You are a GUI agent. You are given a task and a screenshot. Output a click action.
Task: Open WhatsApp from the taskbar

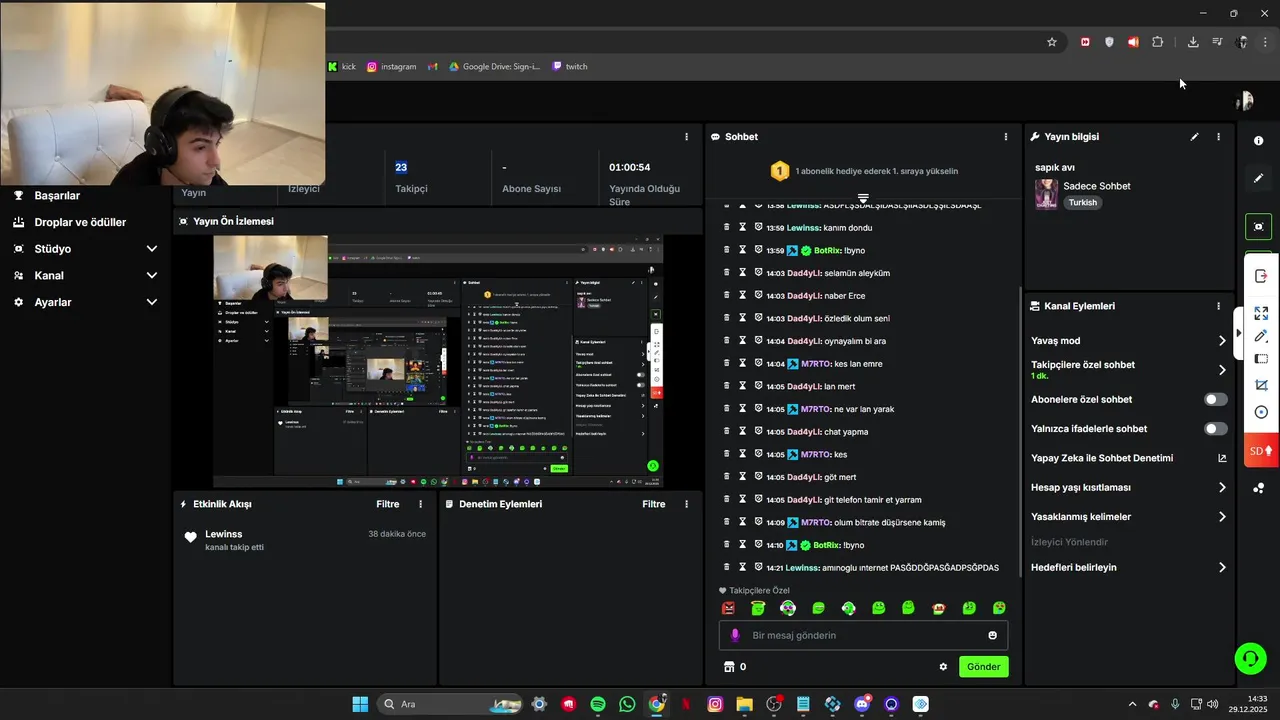coord(627,704)
